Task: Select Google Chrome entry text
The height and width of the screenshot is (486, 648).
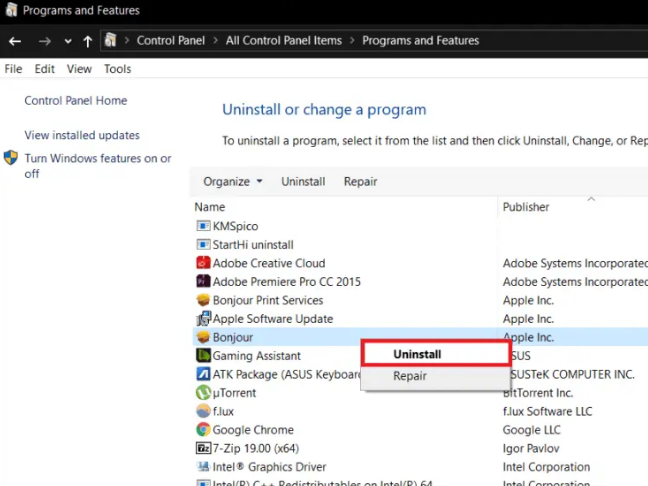Action: pyautogui.click(x=253, y=430)
